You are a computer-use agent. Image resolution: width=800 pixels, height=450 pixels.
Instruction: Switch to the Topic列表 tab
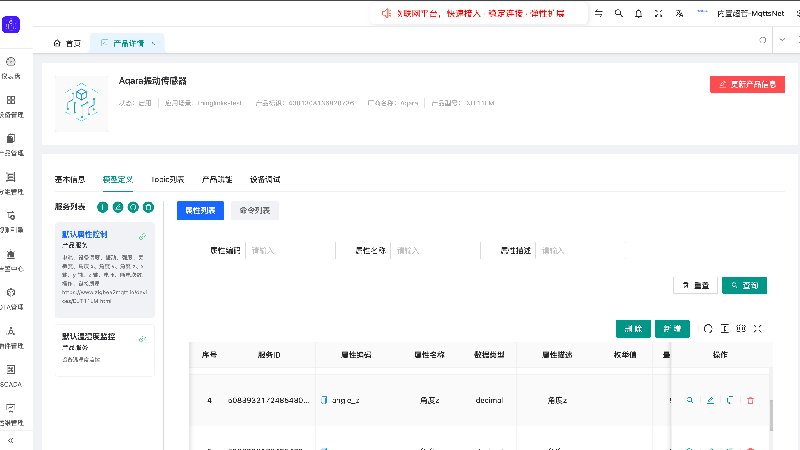pos(167,180)
